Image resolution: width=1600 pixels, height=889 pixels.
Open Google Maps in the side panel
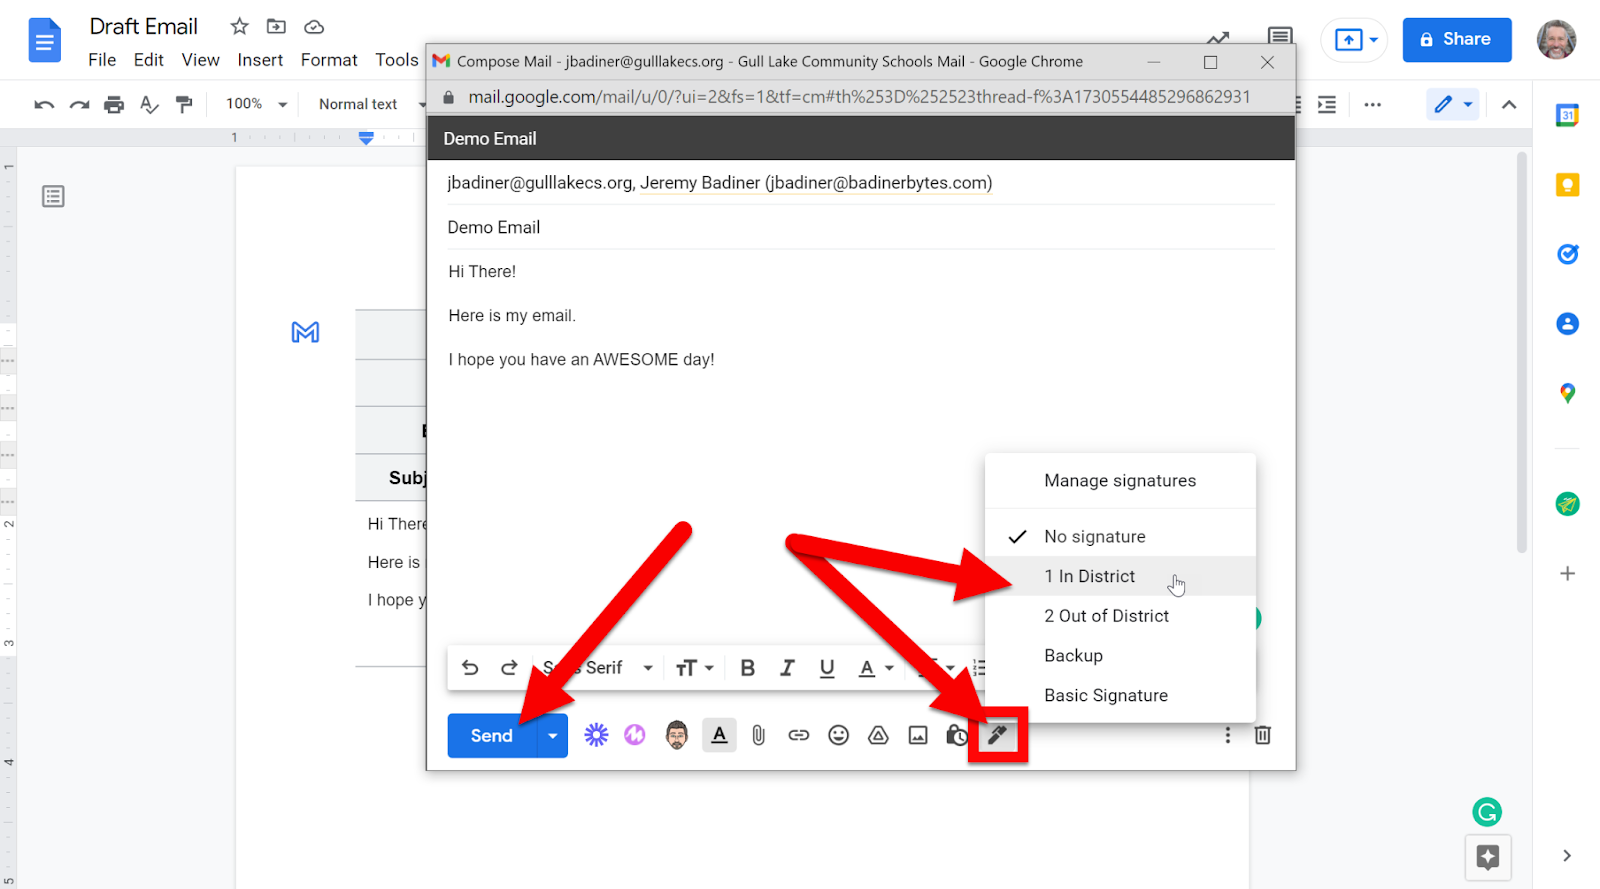(1567, 394)
